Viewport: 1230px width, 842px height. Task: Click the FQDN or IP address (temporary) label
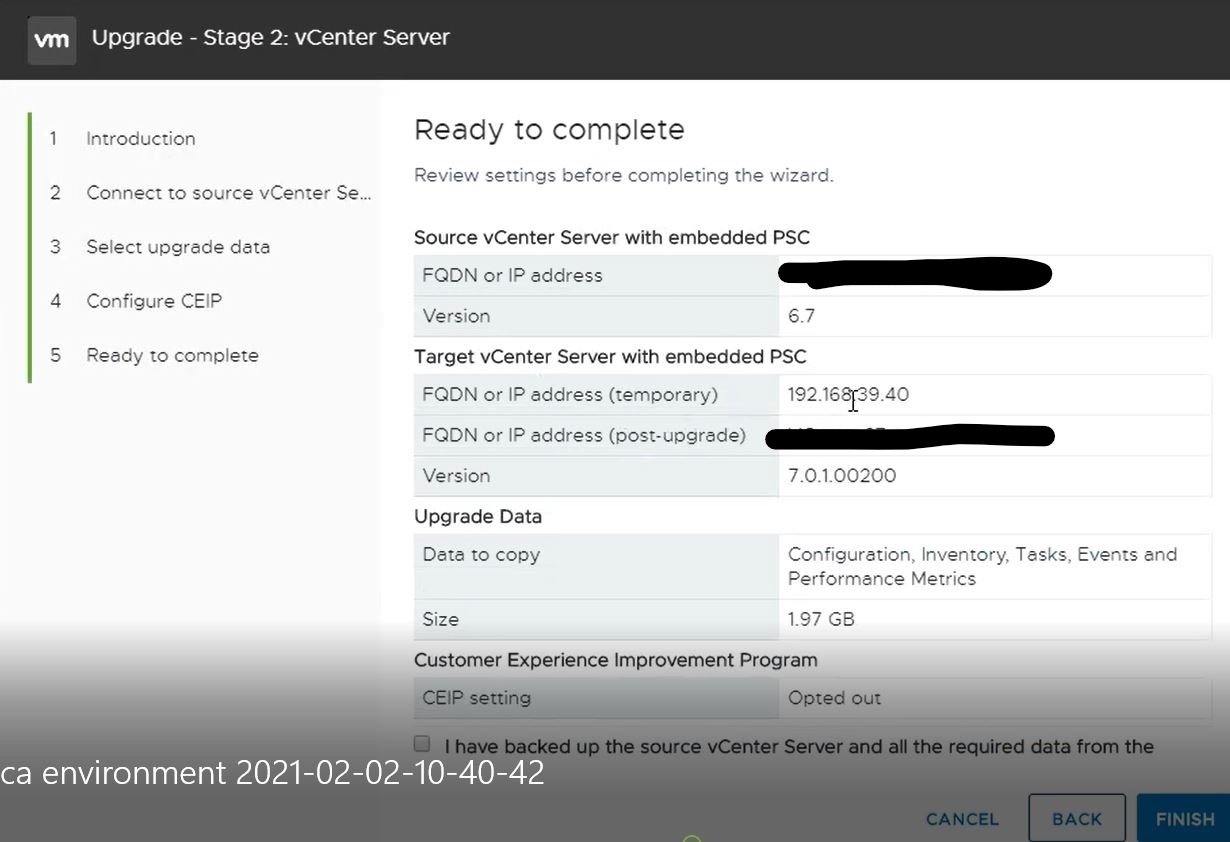570,394
